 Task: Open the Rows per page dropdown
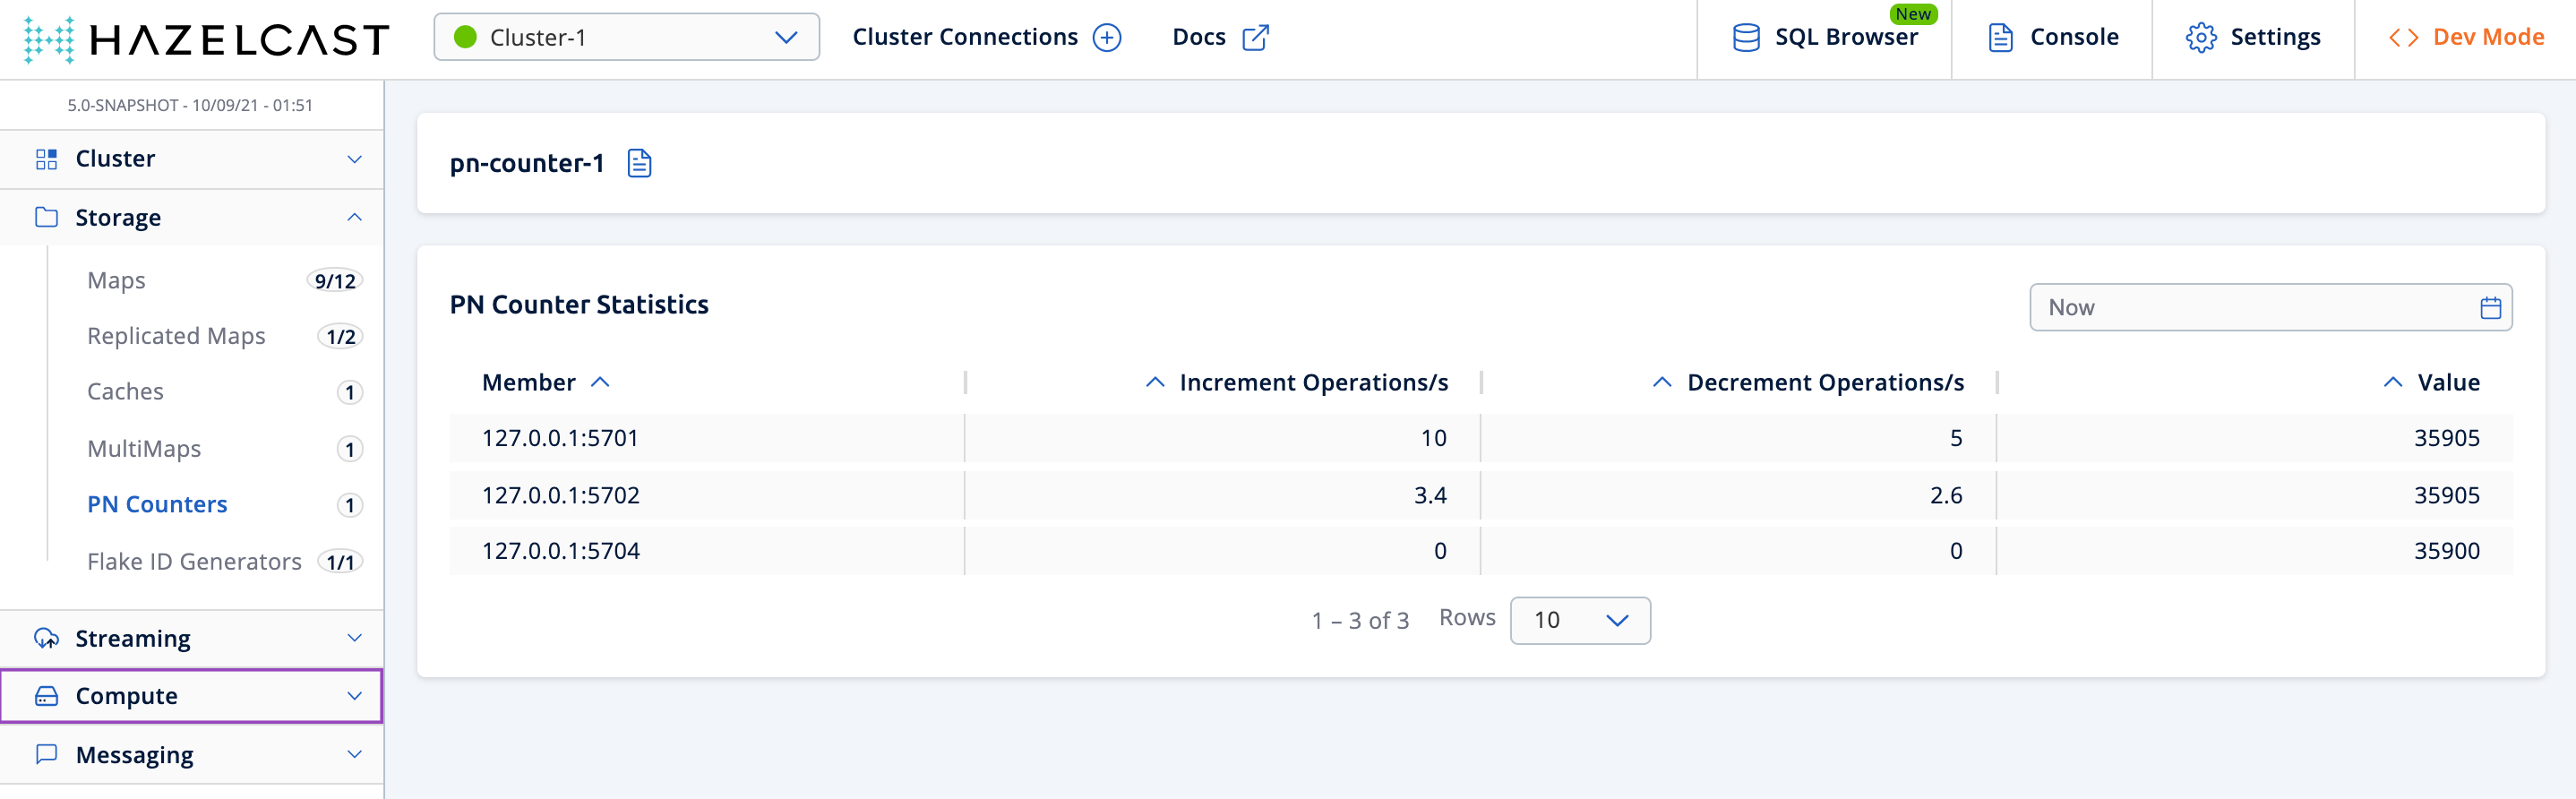click(1579, 620)
